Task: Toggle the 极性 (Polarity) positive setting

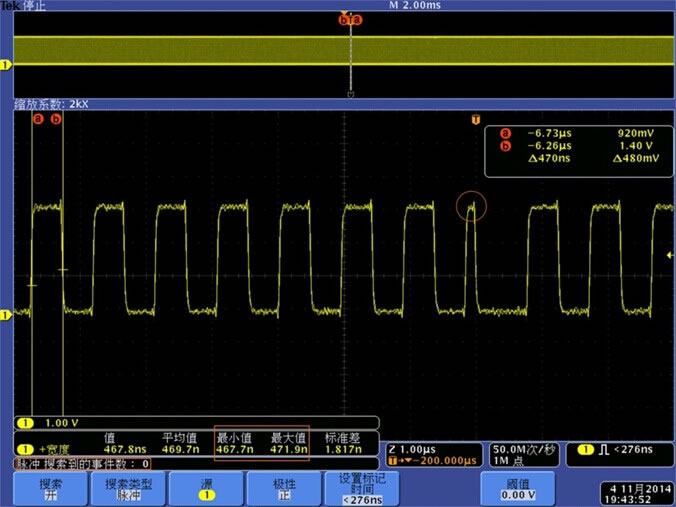Action: 284,488
